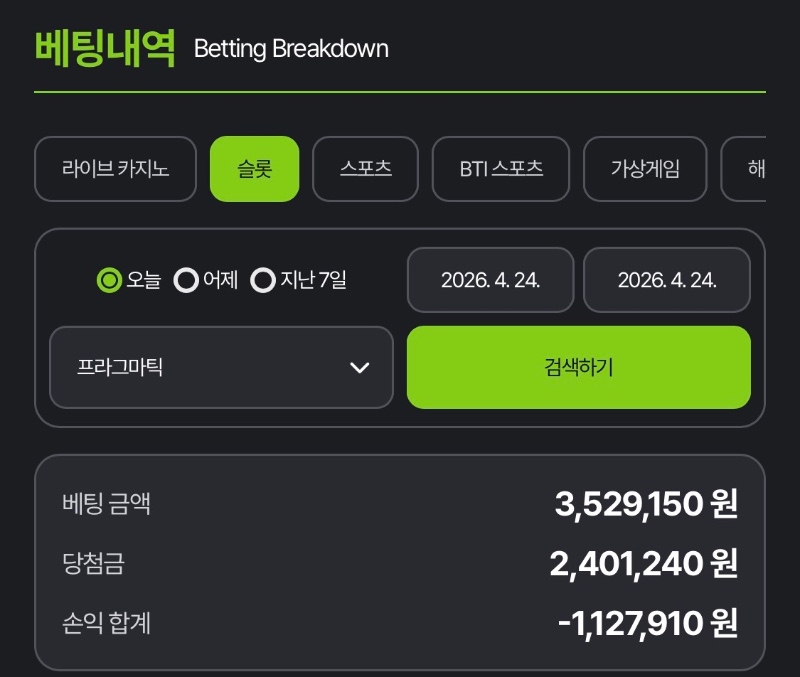Image resolution: width=800 pixels, height=677 pixels.
Task: Click the -1,127,910 원 profit-loss total
Action: tap(647, 624)
